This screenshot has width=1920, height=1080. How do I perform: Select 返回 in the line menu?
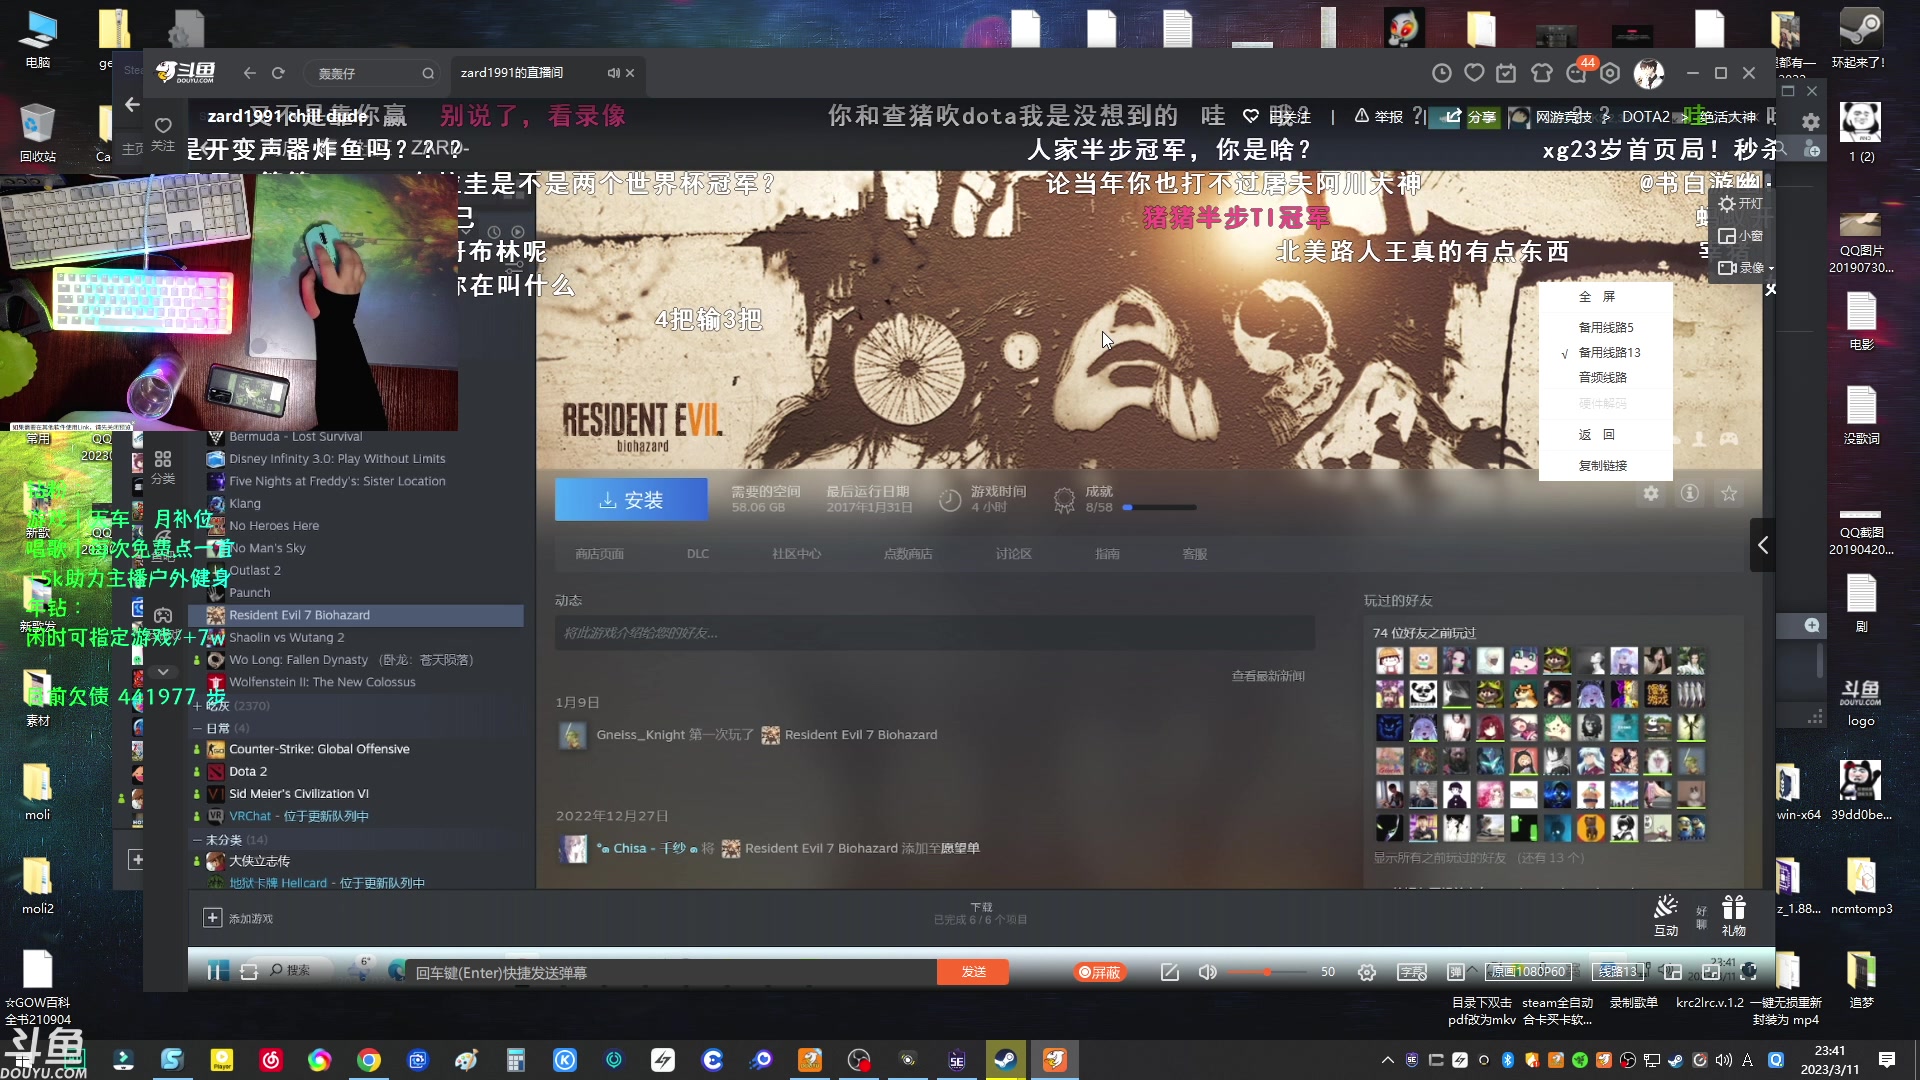(1597, 435)
